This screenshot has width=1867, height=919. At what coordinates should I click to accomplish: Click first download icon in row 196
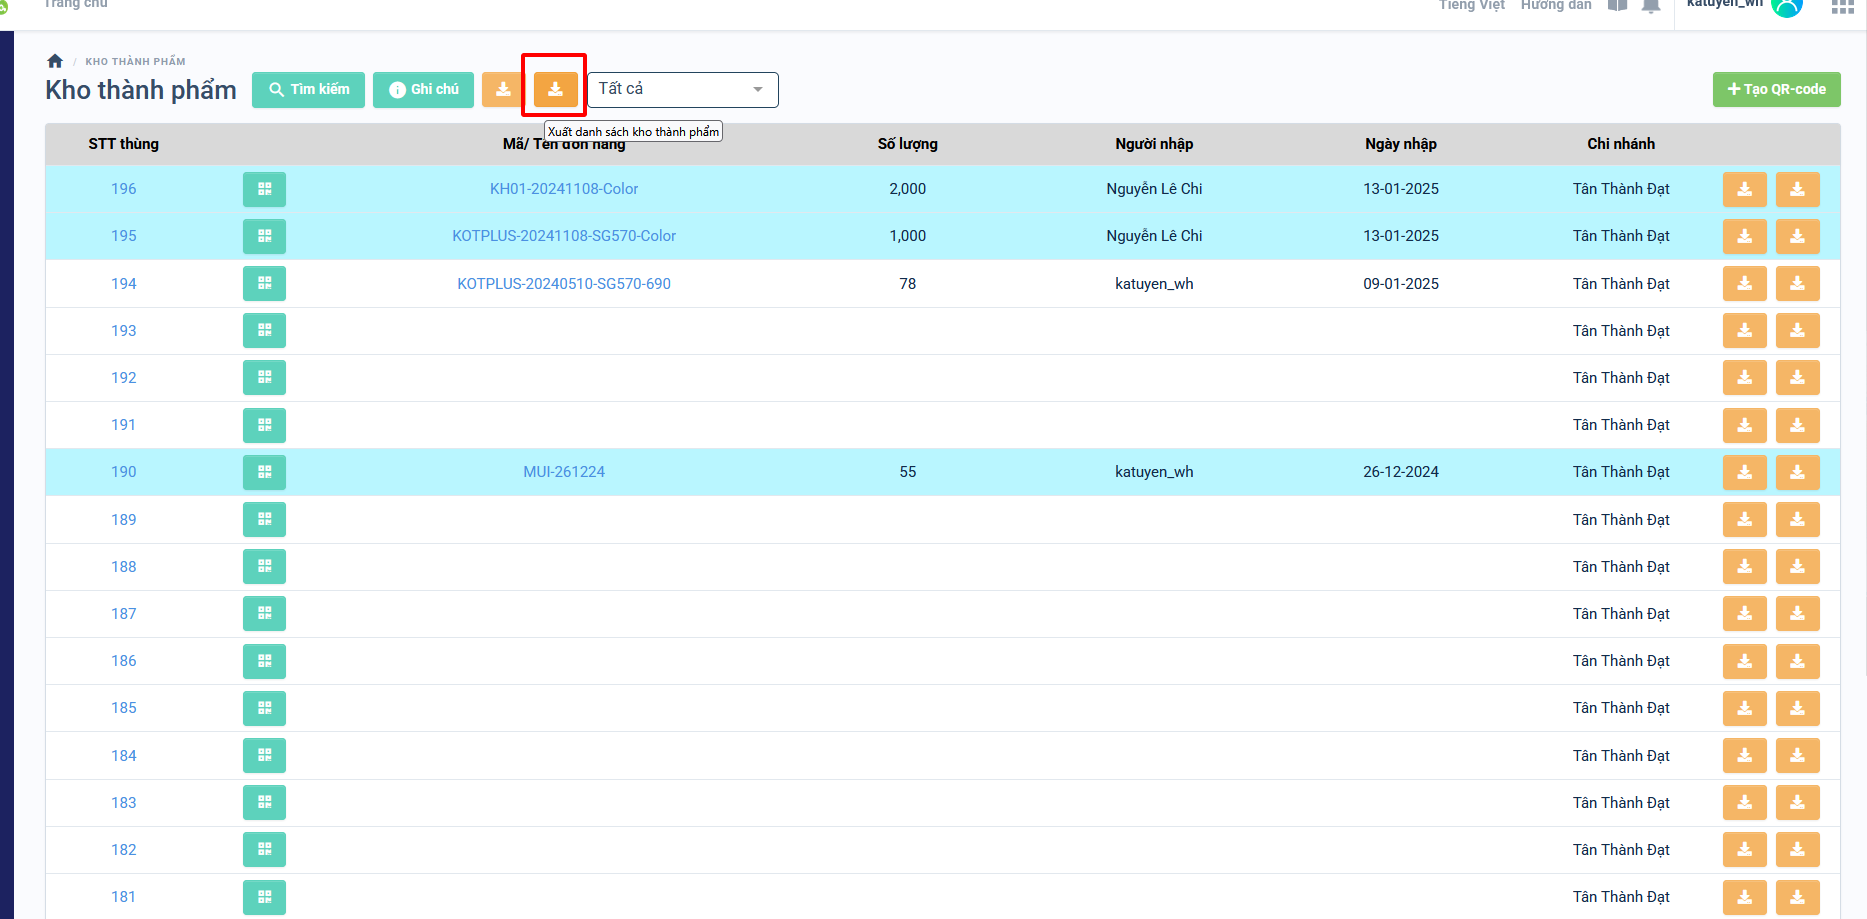click(1745, 189)
